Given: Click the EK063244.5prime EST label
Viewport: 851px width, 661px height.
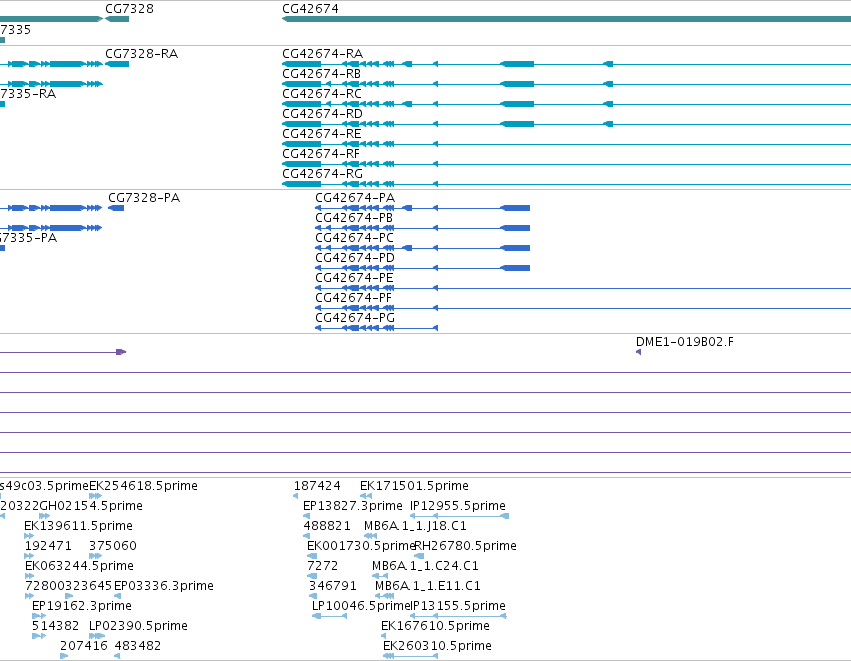Looking at the screenshot, I should point(79,566).
